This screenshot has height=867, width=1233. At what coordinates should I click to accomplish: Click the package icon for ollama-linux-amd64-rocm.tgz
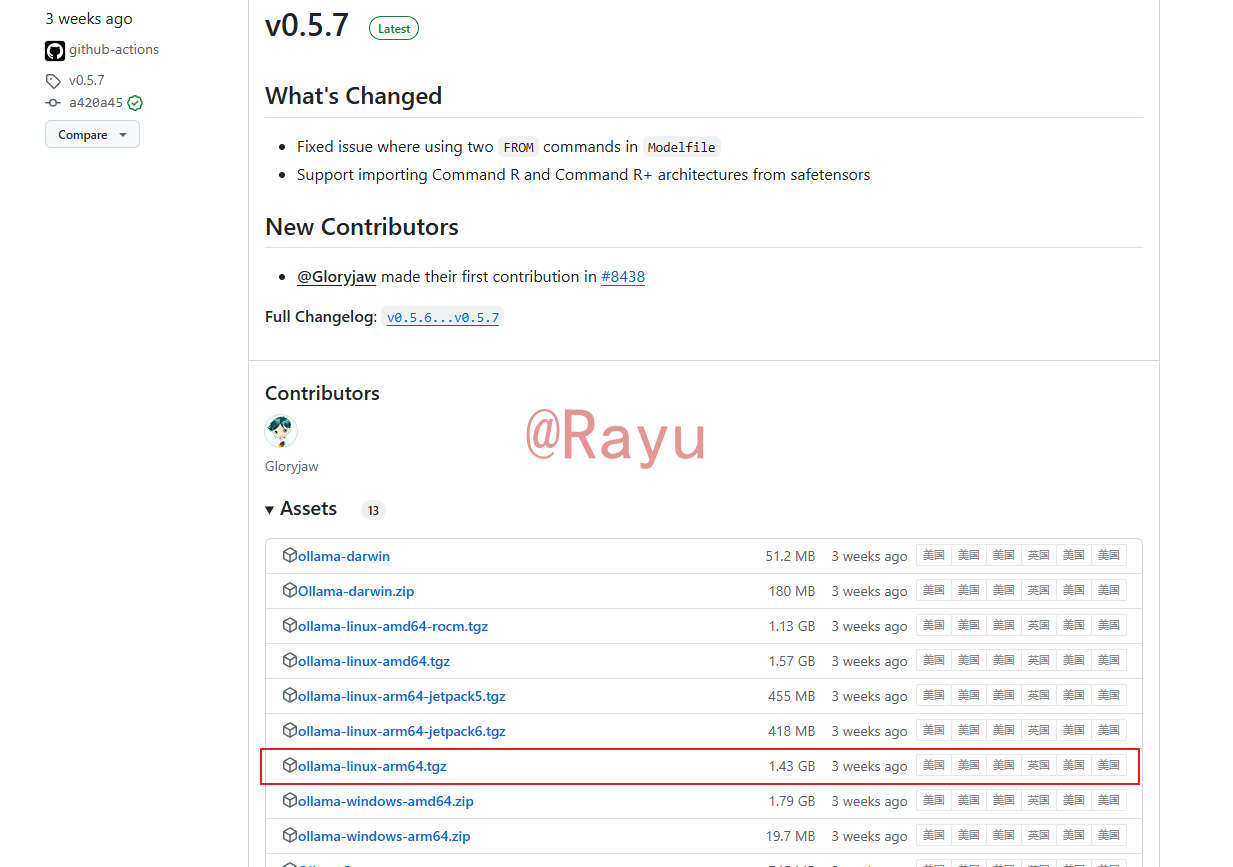point(290,625)
